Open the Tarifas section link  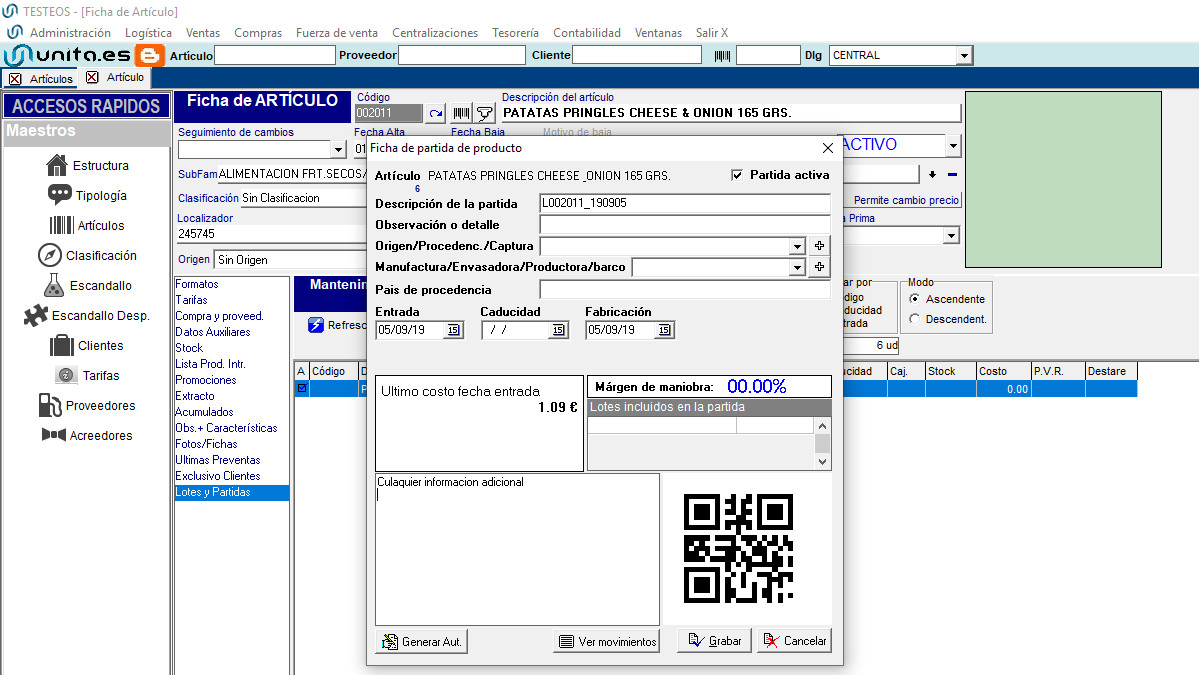191,300
